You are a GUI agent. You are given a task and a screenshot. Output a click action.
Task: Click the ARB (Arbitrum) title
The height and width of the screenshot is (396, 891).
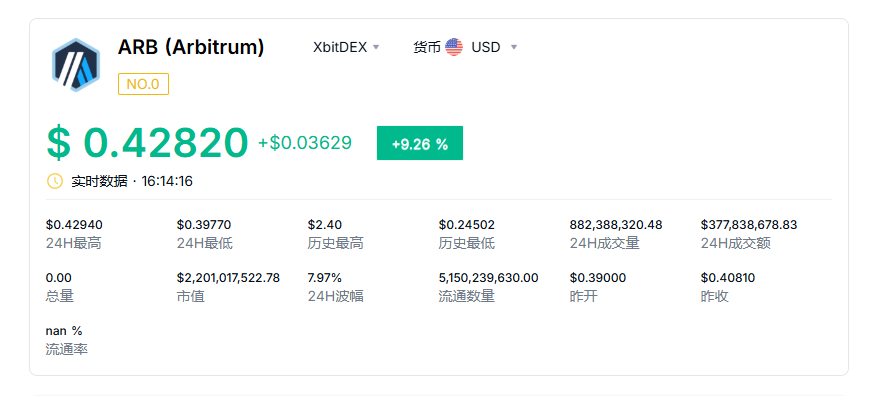tap(191, 47)
